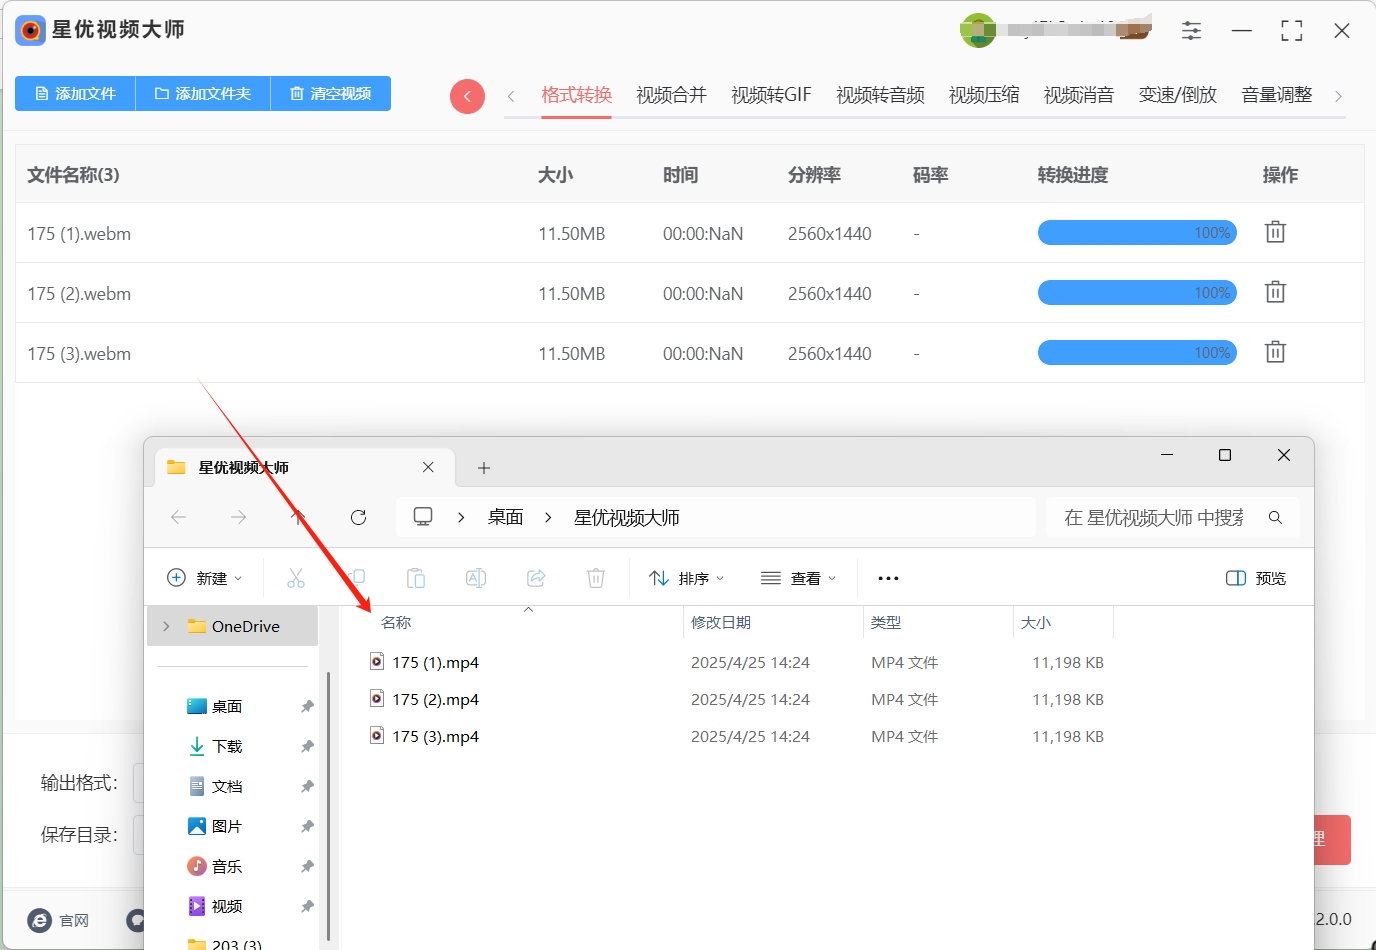Select OneDrive in the navigation pane

click(x=233, y=626)
